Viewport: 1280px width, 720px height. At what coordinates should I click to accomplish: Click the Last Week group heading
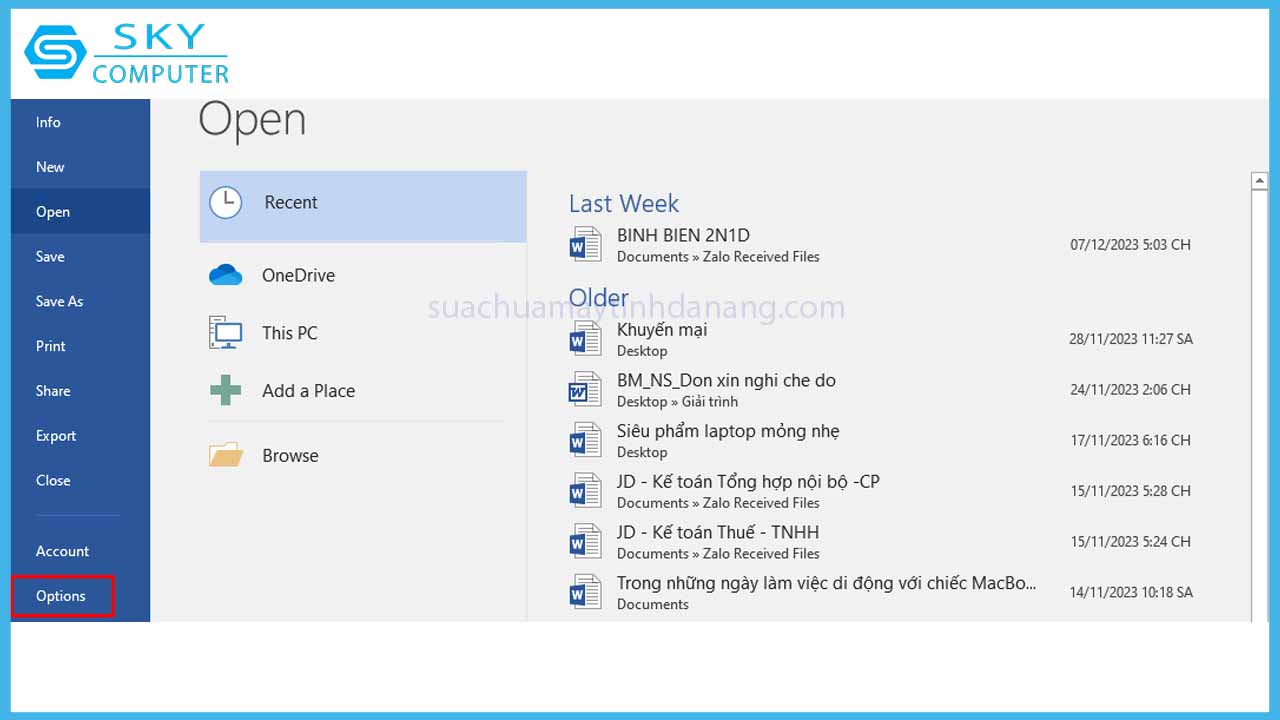(x=624, y=204)
